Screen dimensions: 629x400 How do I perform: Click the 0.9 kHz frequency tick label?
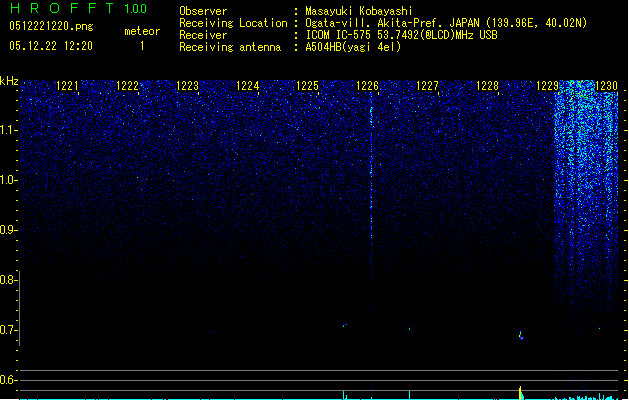click(x=8, y=230)
